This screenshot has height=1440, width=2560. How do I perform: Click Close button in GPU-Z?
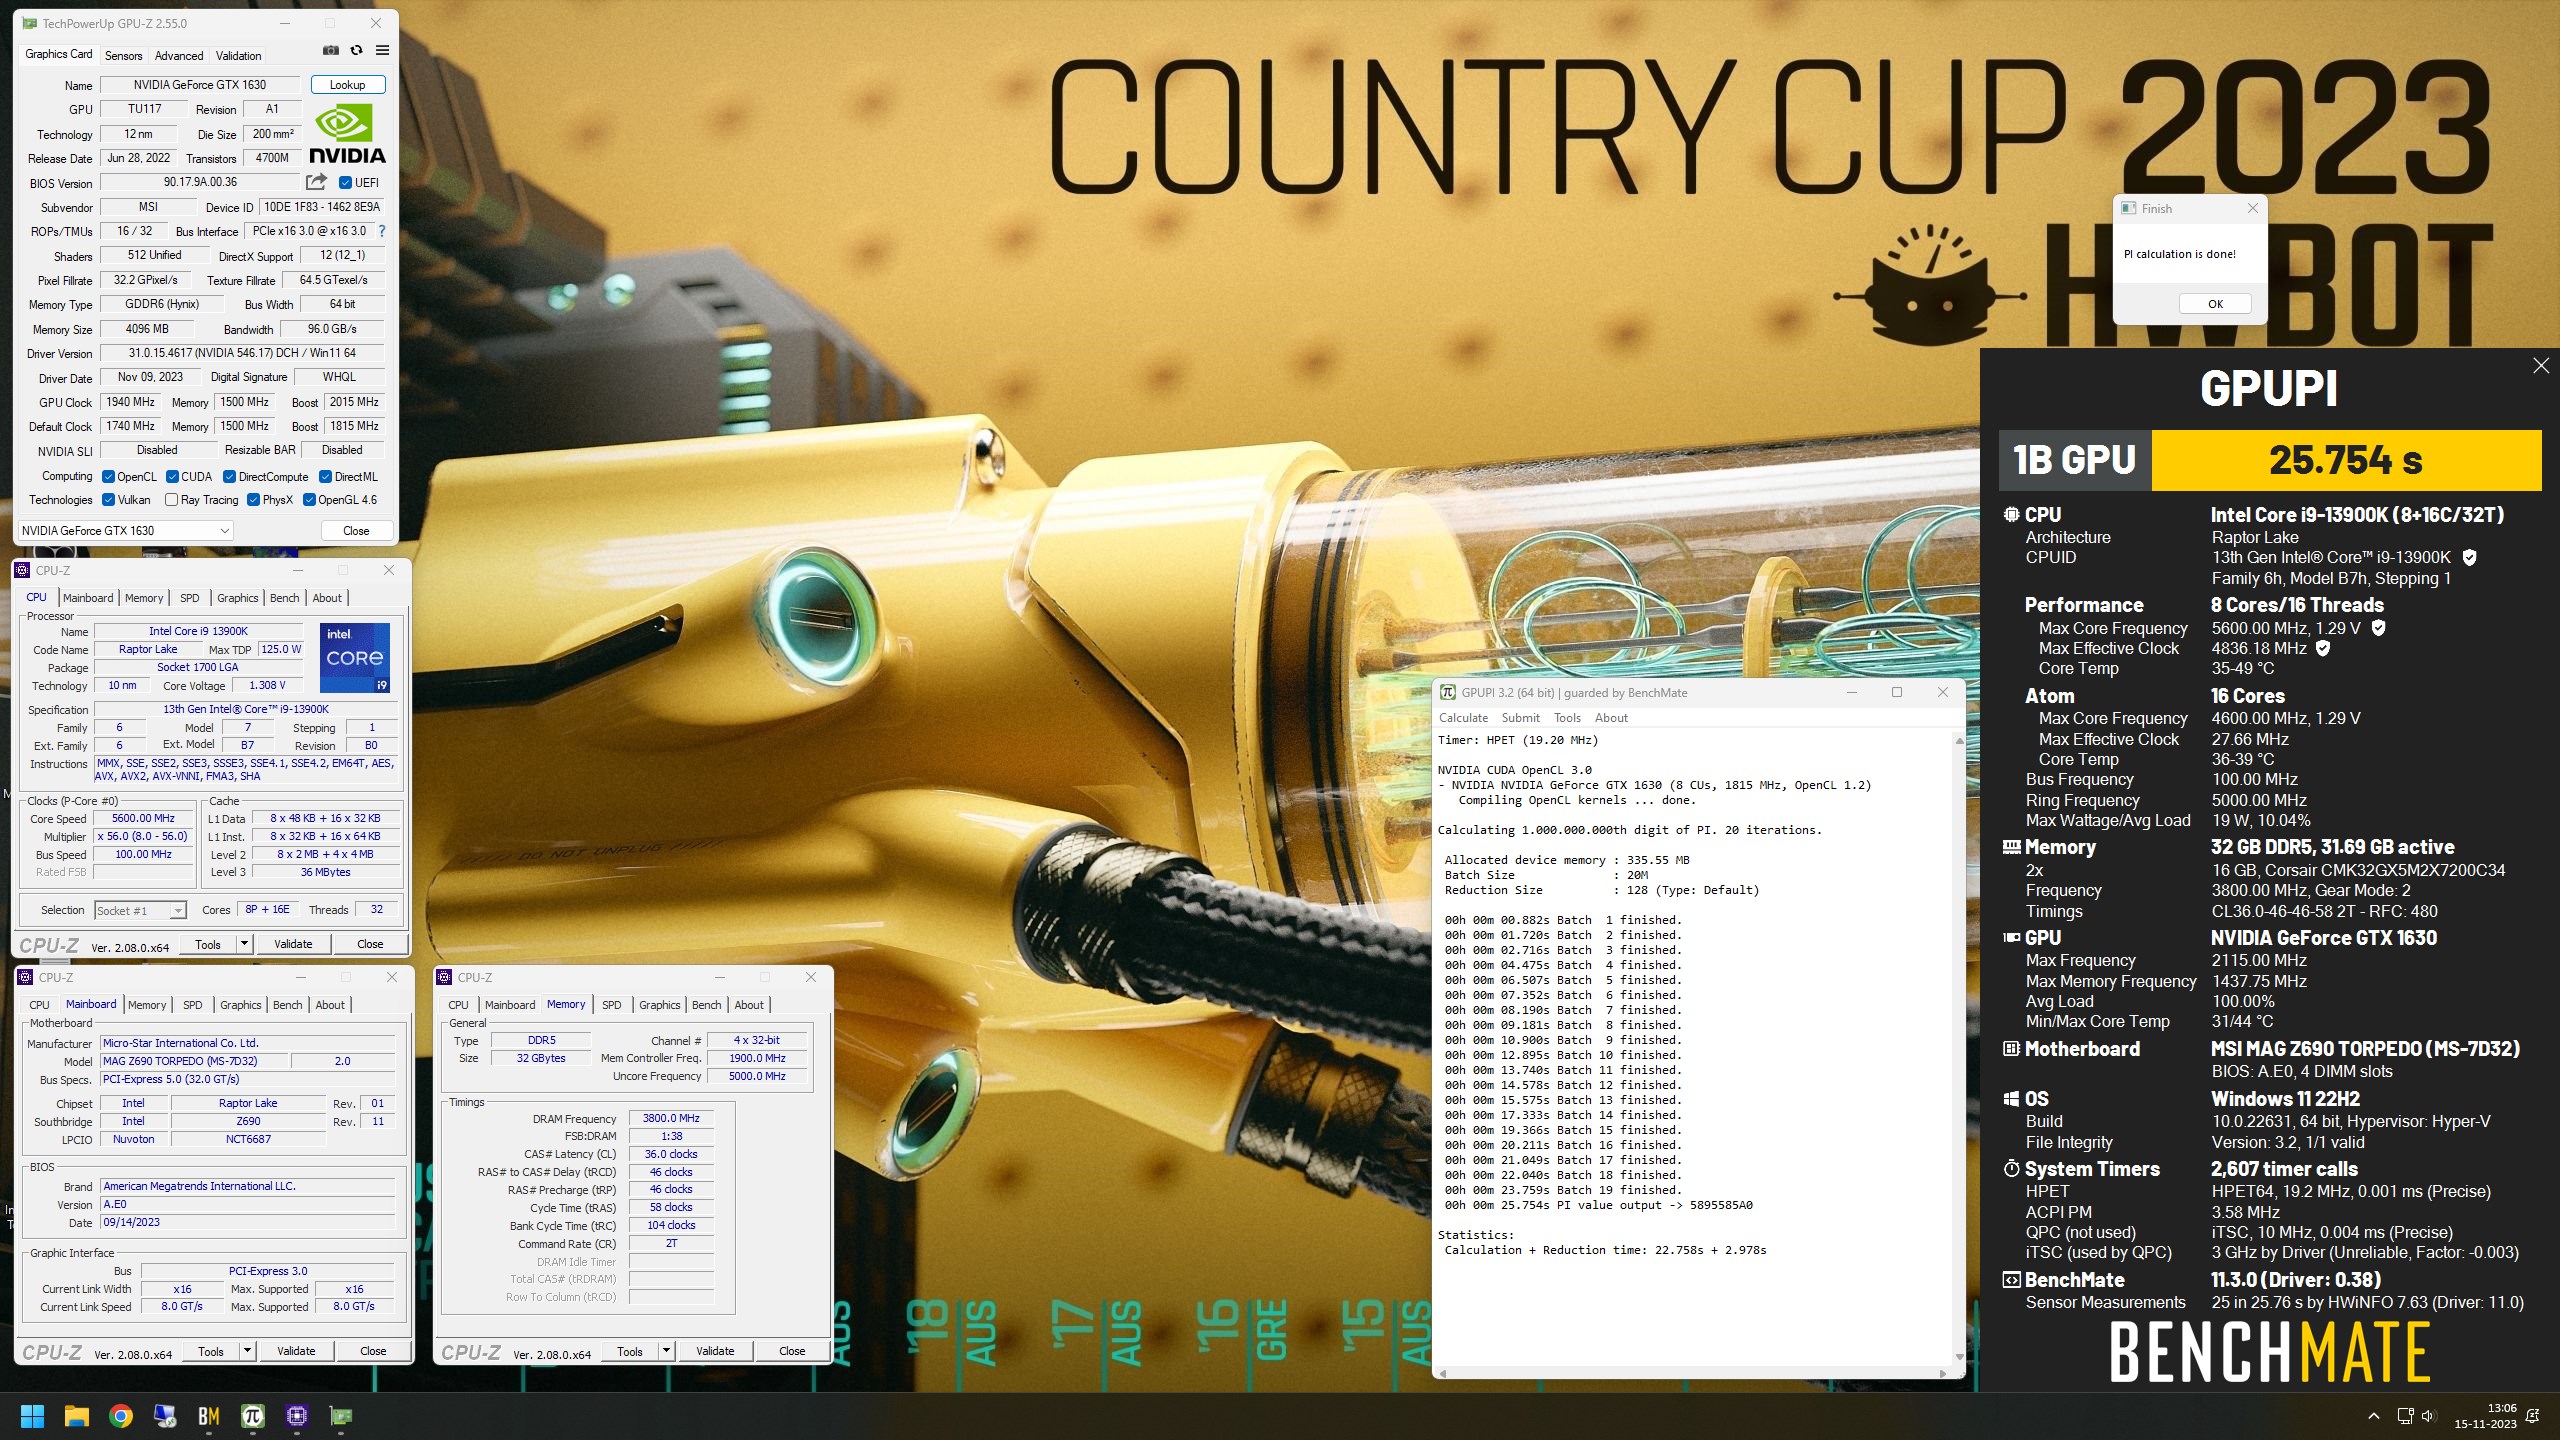[356, 530]
